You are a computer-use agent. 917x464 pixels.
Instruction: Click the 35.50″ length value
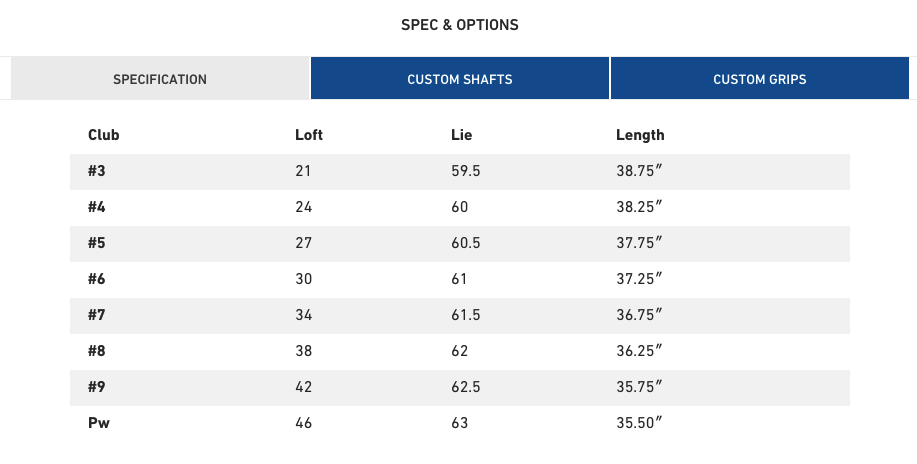(639, 423)
